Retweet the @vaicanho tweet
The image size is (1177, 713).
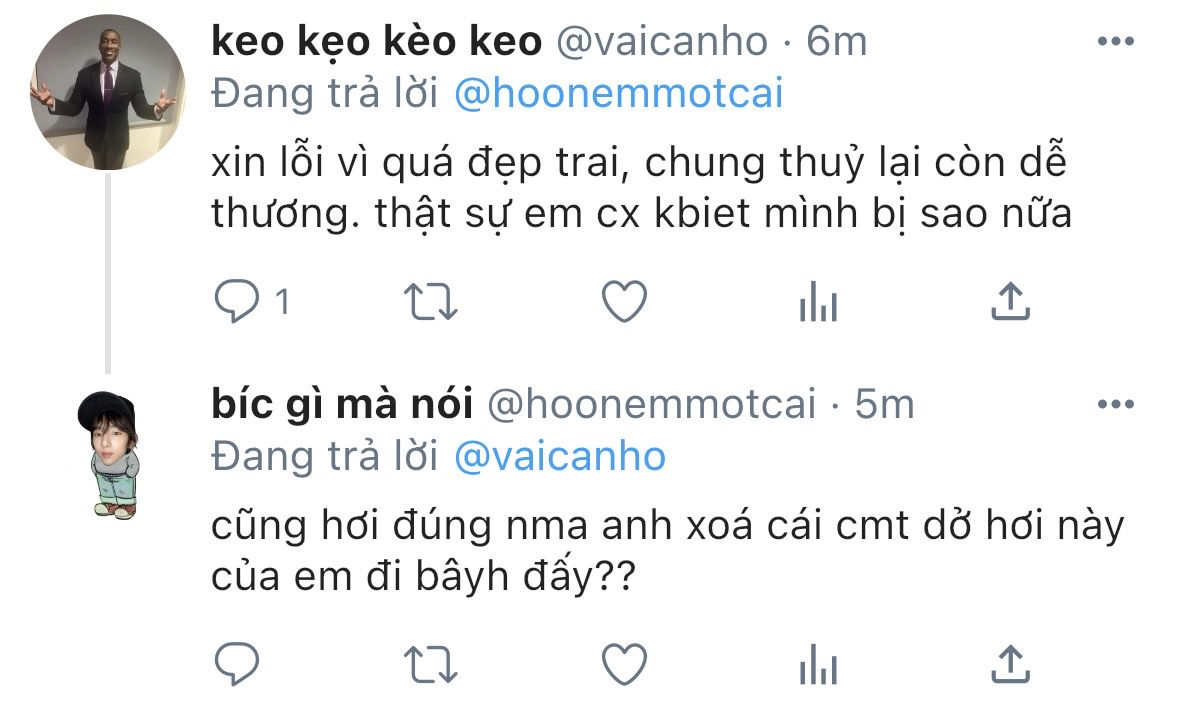[431, 302]
